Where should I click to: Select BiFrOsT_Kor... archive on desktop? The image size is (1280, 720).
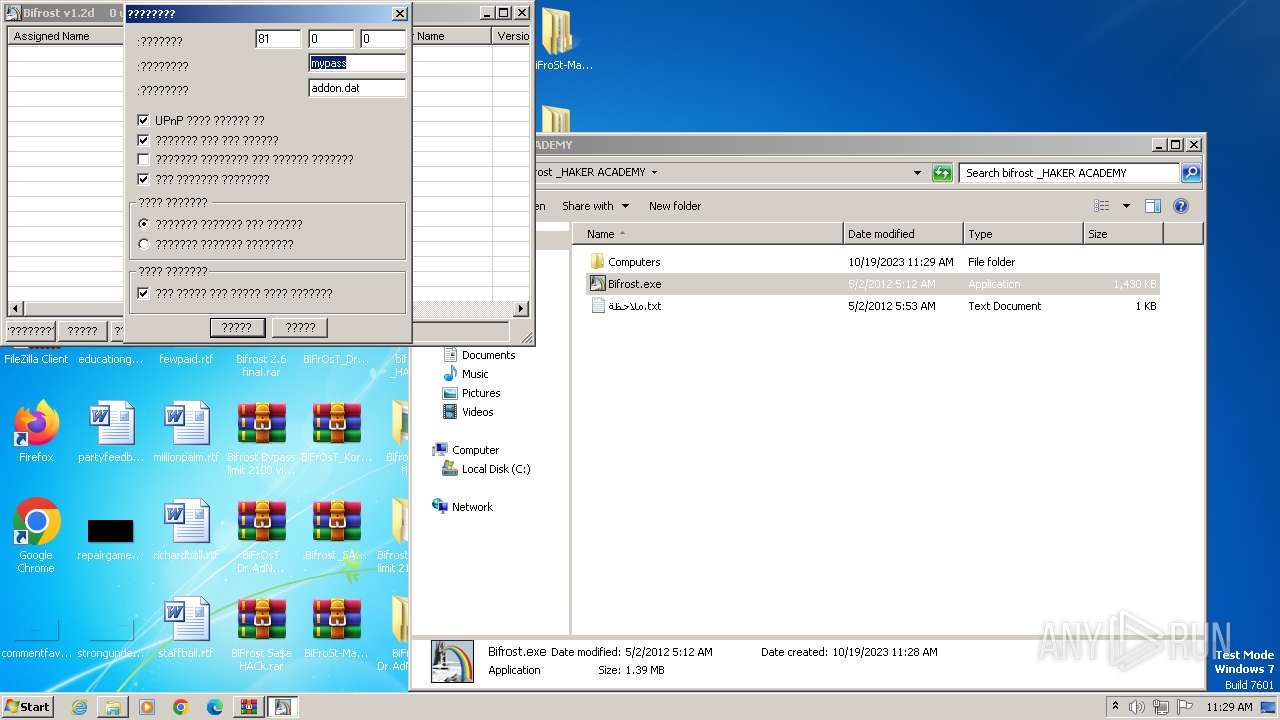pos(336,432)
